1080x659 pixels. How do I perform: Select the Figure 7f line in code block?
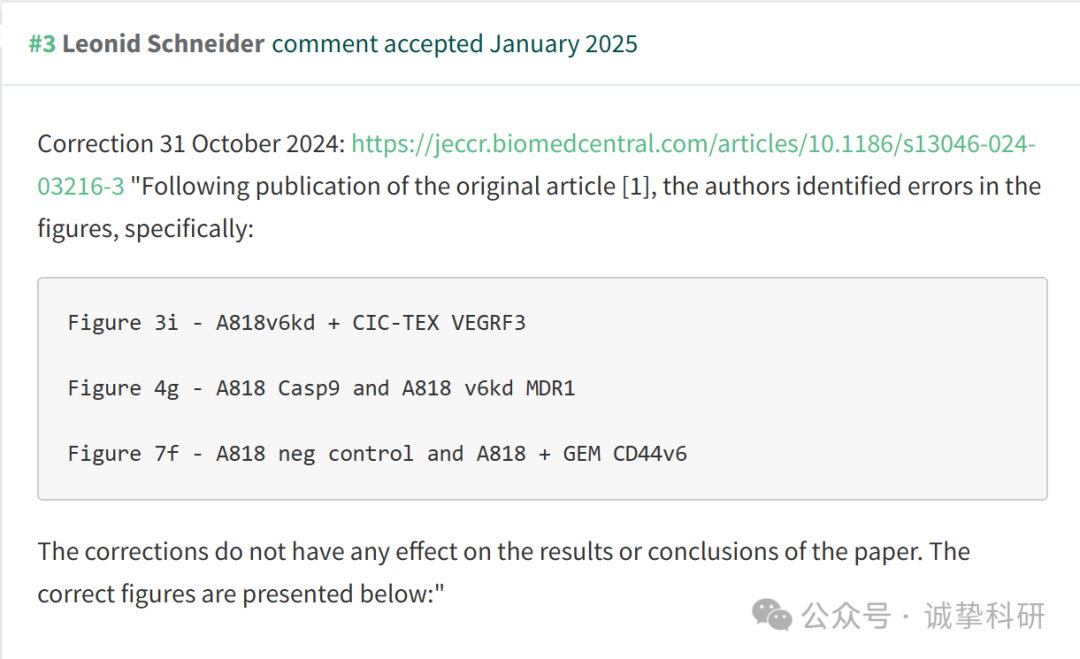(377, 454)
